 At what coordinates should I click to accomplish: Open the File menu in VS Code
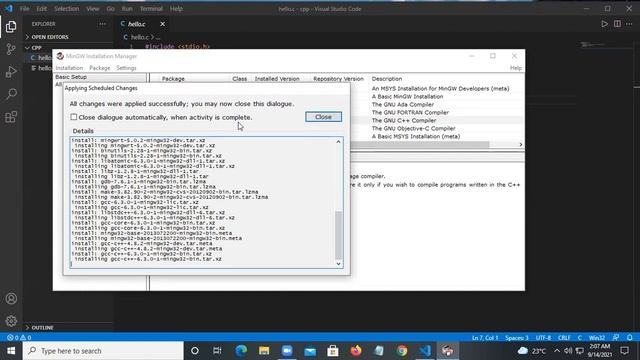point(24,9)
